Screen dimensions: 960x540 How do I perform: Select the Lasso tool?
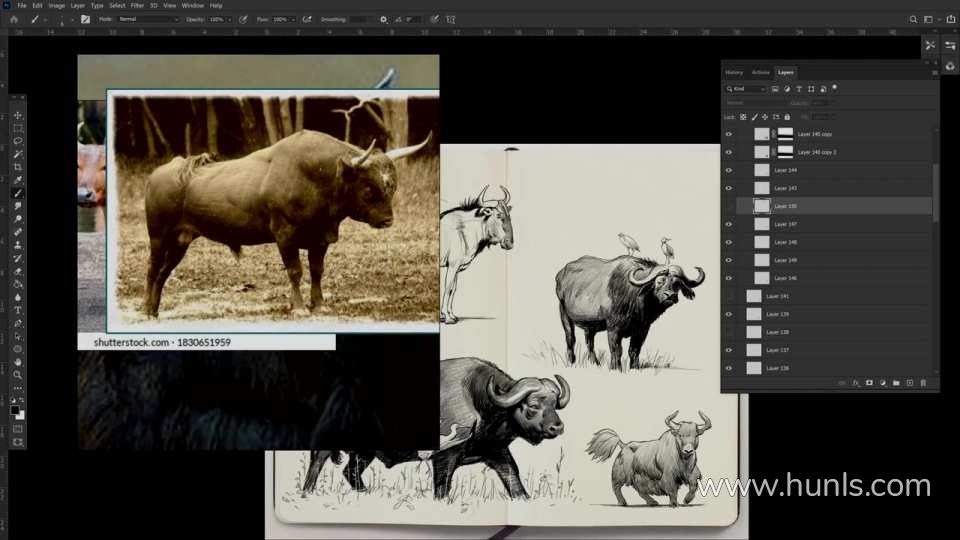[18, 141]
